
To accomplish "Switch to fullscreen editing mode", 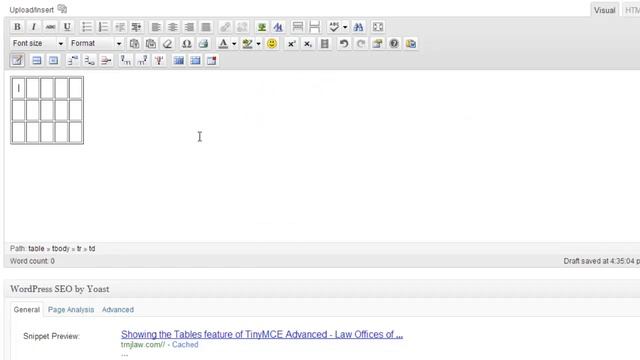I will coord(378,27).
